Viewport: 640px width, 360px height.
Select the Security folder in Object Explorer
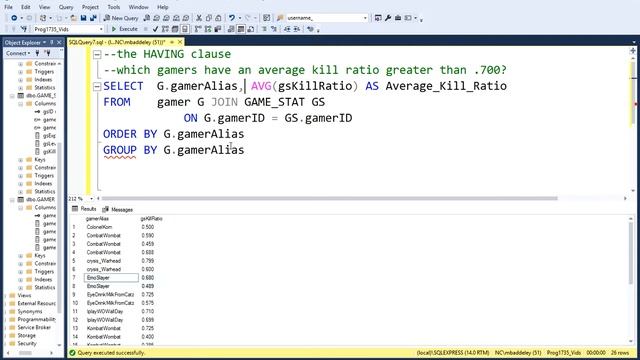click(x=27, y=344)
